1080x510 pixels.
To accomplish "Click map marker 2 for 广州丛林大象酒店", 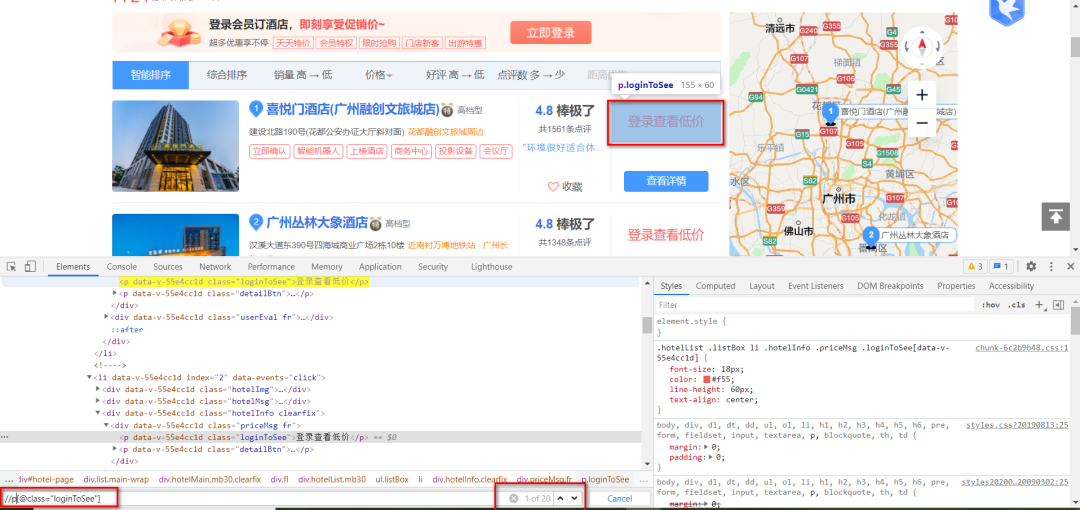I will 872,235.
